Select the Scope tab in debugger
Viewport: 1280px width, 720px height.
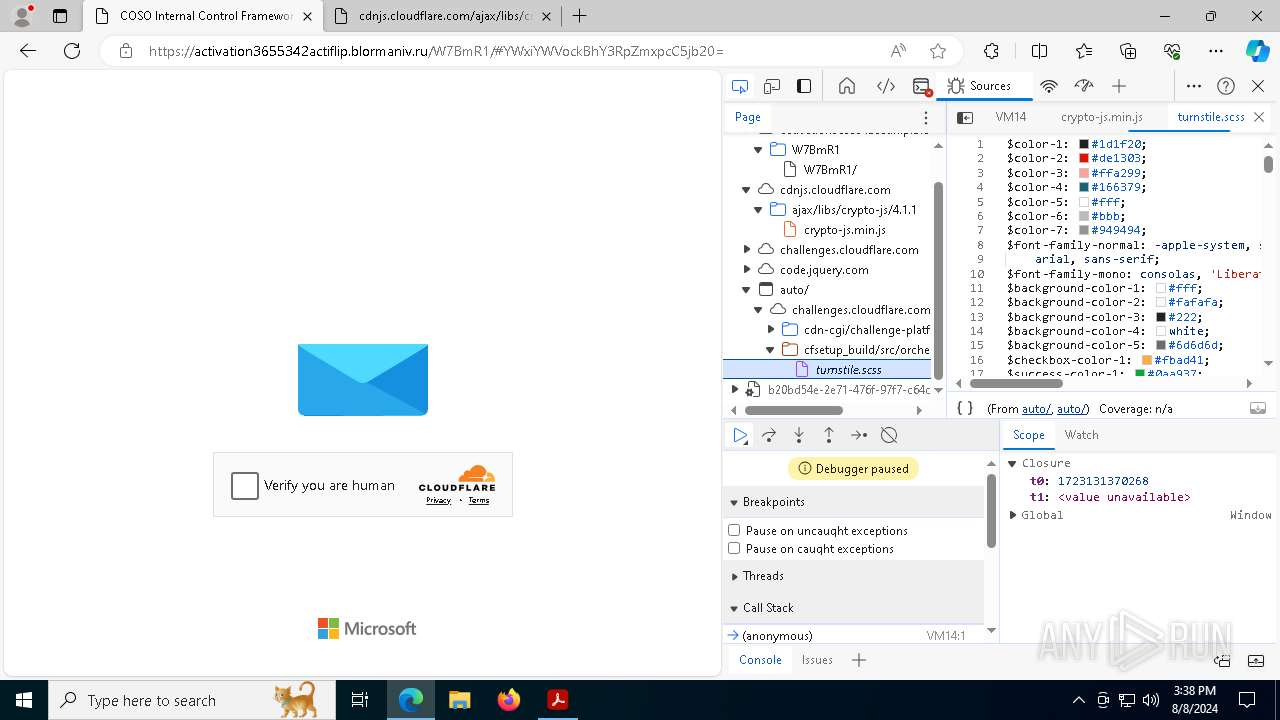click(1028, 435)
